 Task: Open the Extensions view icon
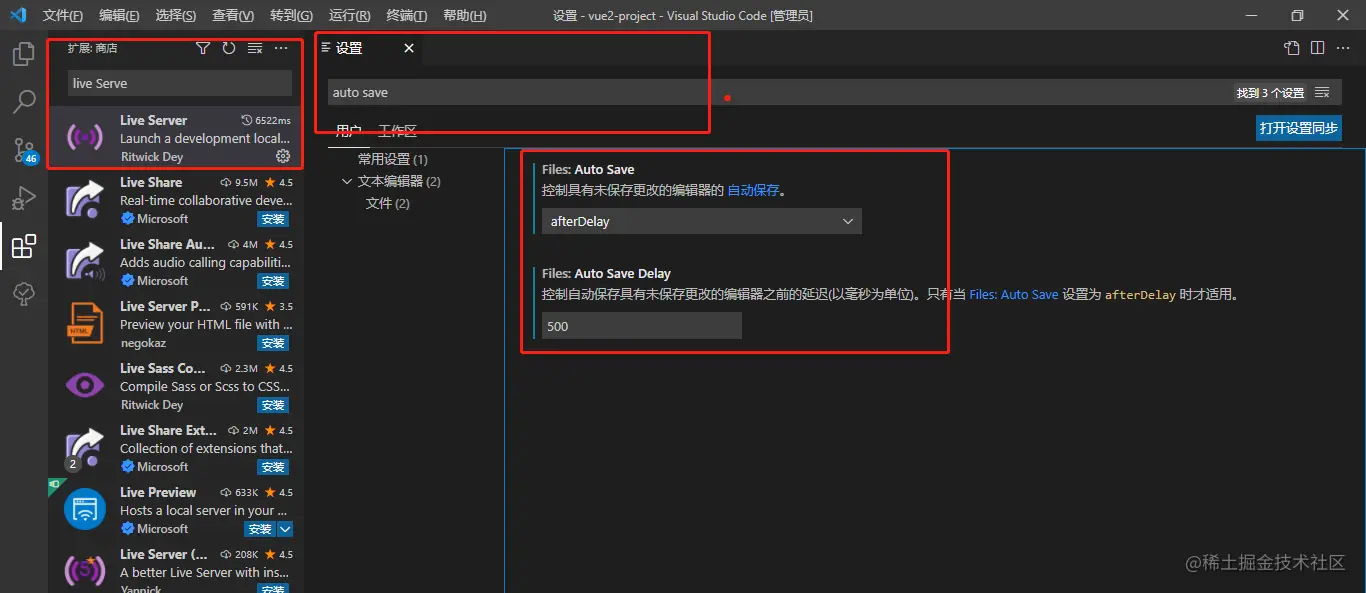click(24, 246)
